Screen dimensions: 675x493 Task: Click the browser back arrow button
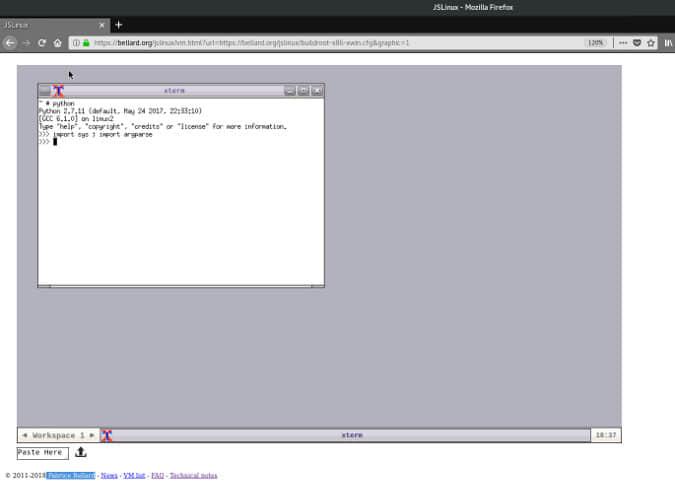(x=10, y=43)
